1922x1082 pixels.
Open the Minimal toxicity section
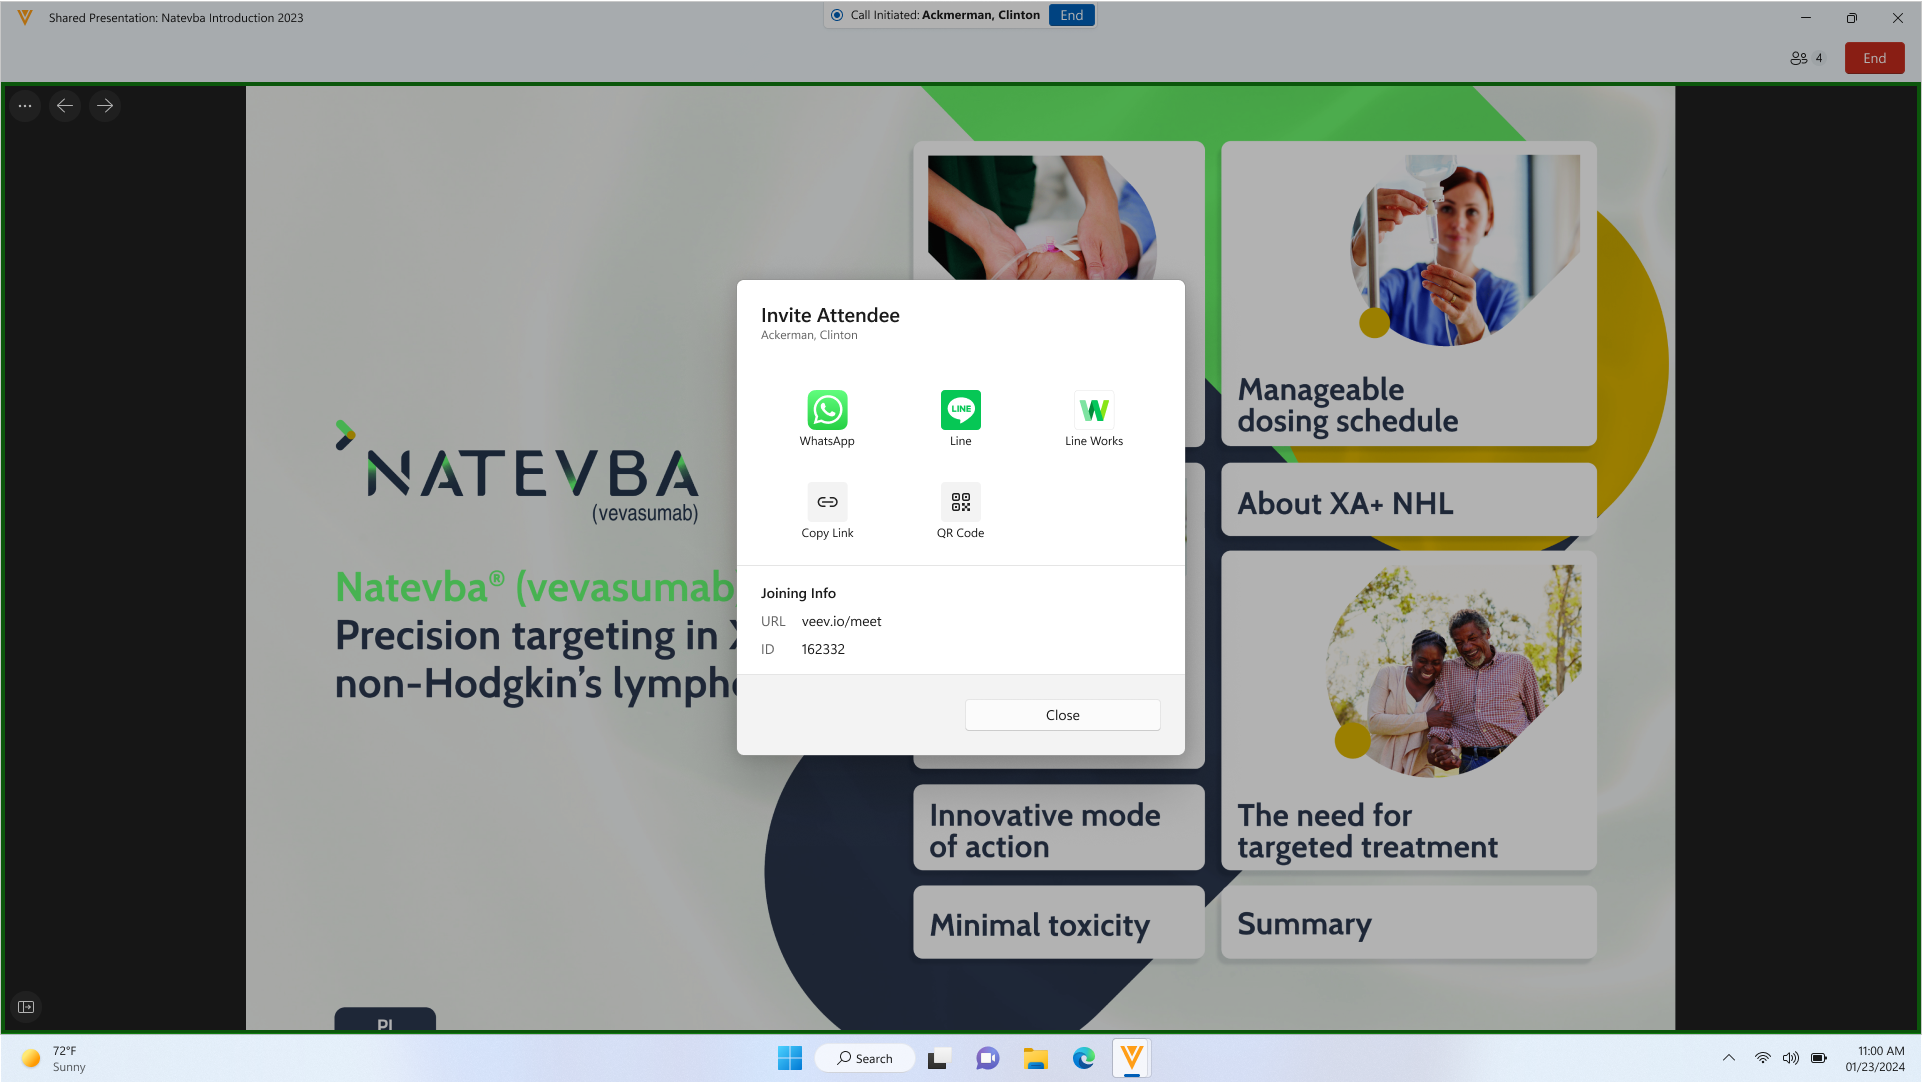click(1058, 923)
